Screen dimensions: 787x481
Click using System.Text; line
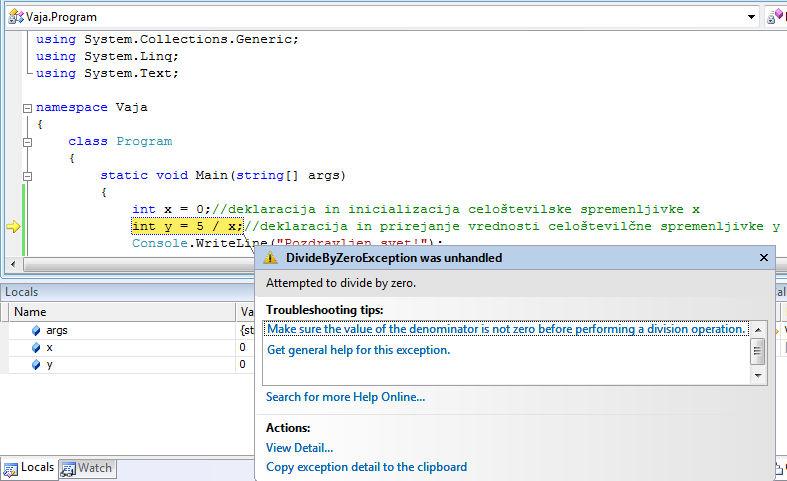pyautogui.click(x=107, y=73)
